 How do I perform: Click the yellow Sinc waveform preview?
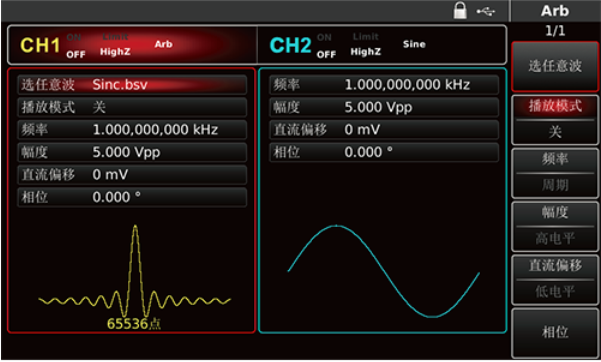135,270
